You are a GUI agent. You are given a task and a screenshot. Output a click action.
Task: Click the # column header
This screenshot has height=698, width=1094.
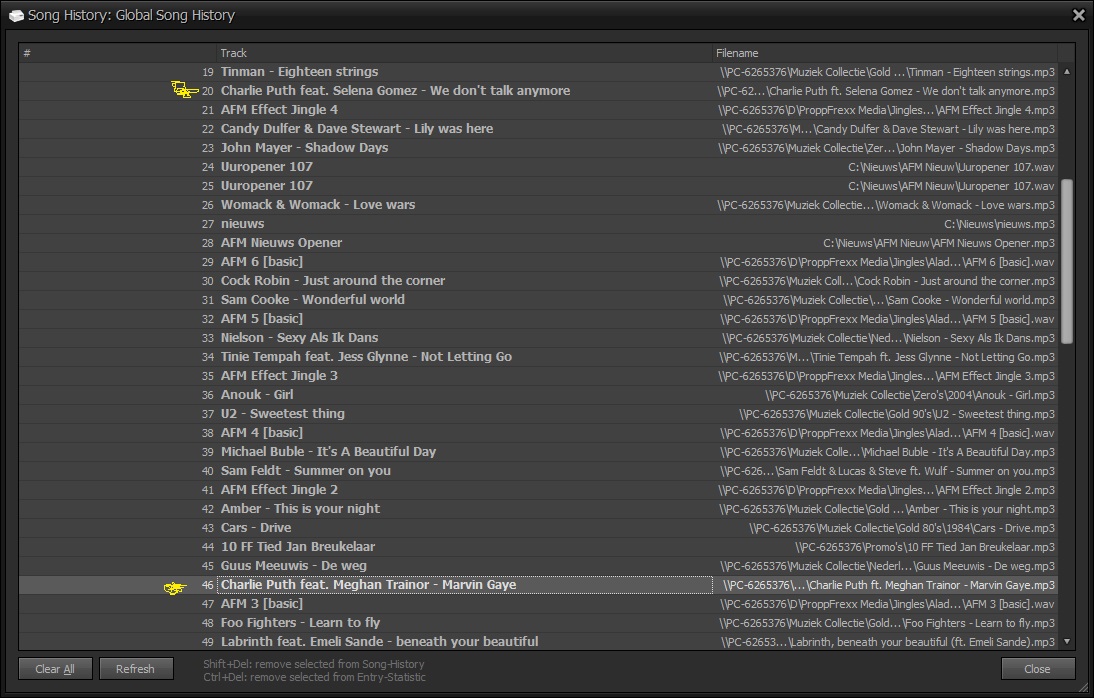pos(117,53)
